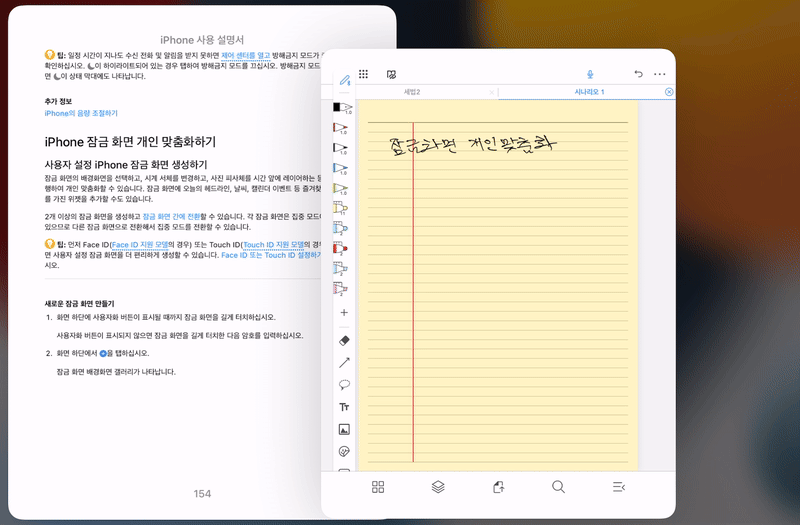Tap the page number 154 in manual
Viewport: 800px width, 525px height.
pos(202,493)
